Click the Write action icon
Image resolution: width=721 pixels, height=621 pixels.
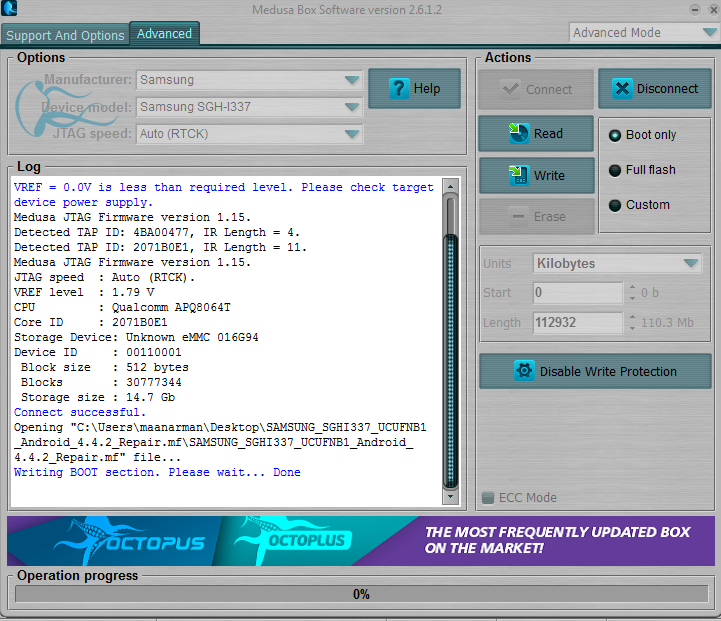(519, 175)
